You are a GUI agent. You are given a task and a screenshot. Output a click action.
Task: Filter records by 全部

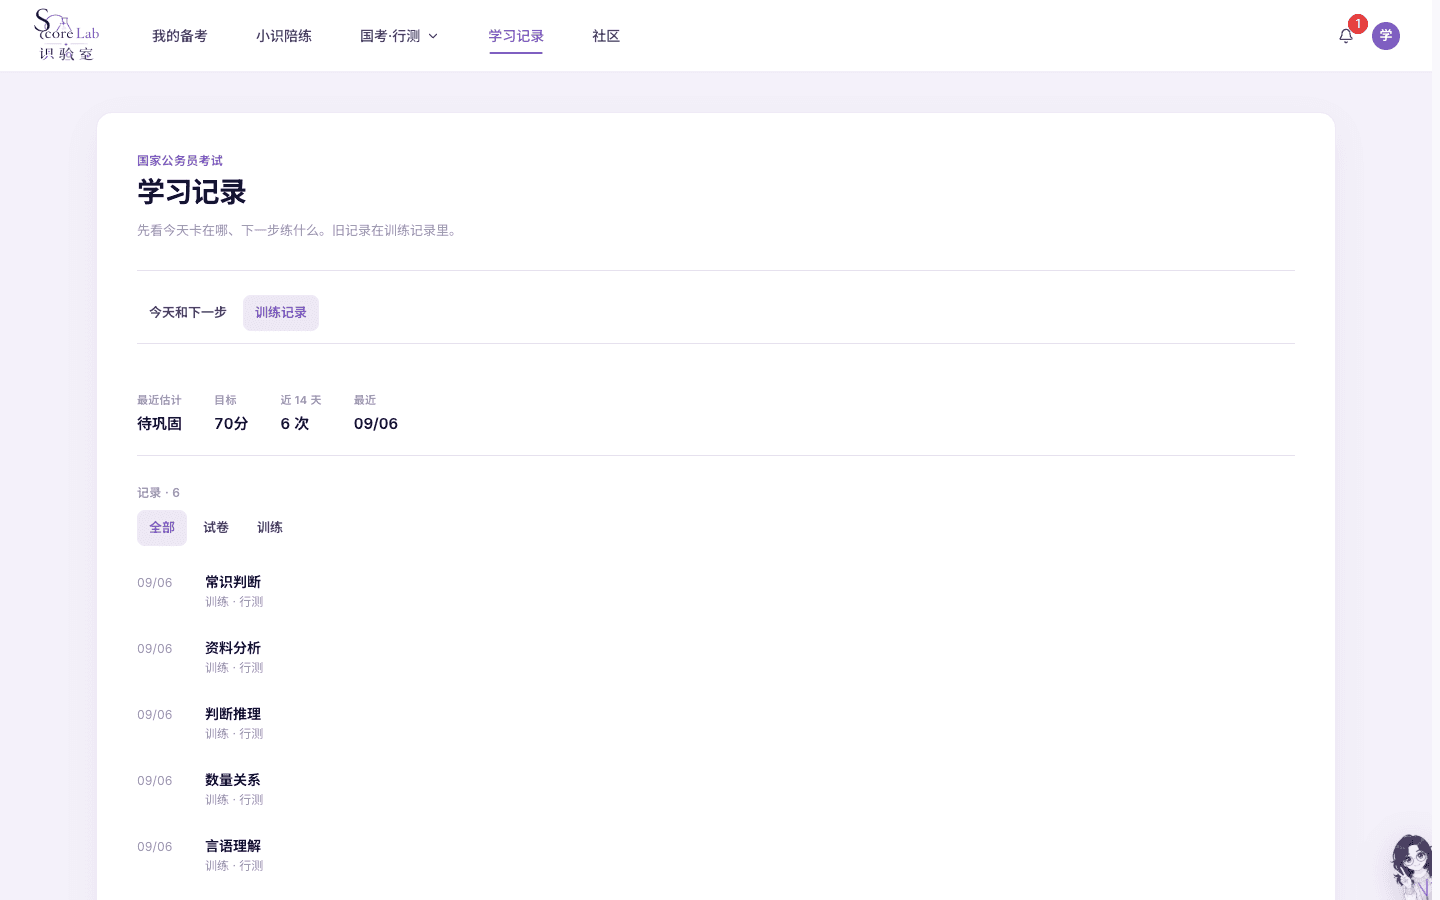pyautogui.click(x=162, y=528)
